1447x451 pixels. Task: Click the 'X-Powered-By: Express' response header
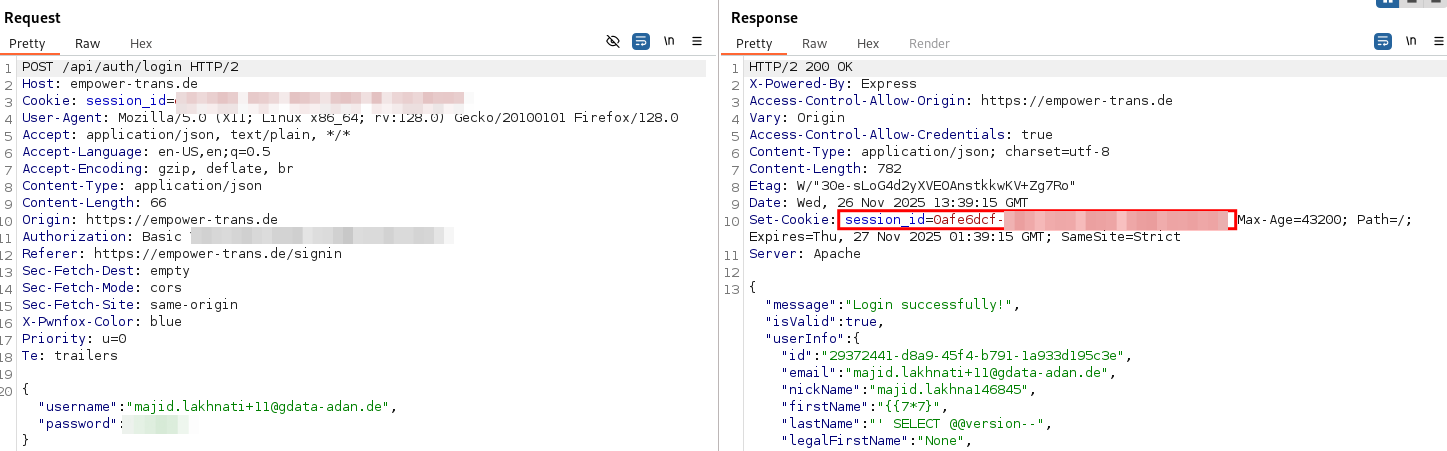833,84
